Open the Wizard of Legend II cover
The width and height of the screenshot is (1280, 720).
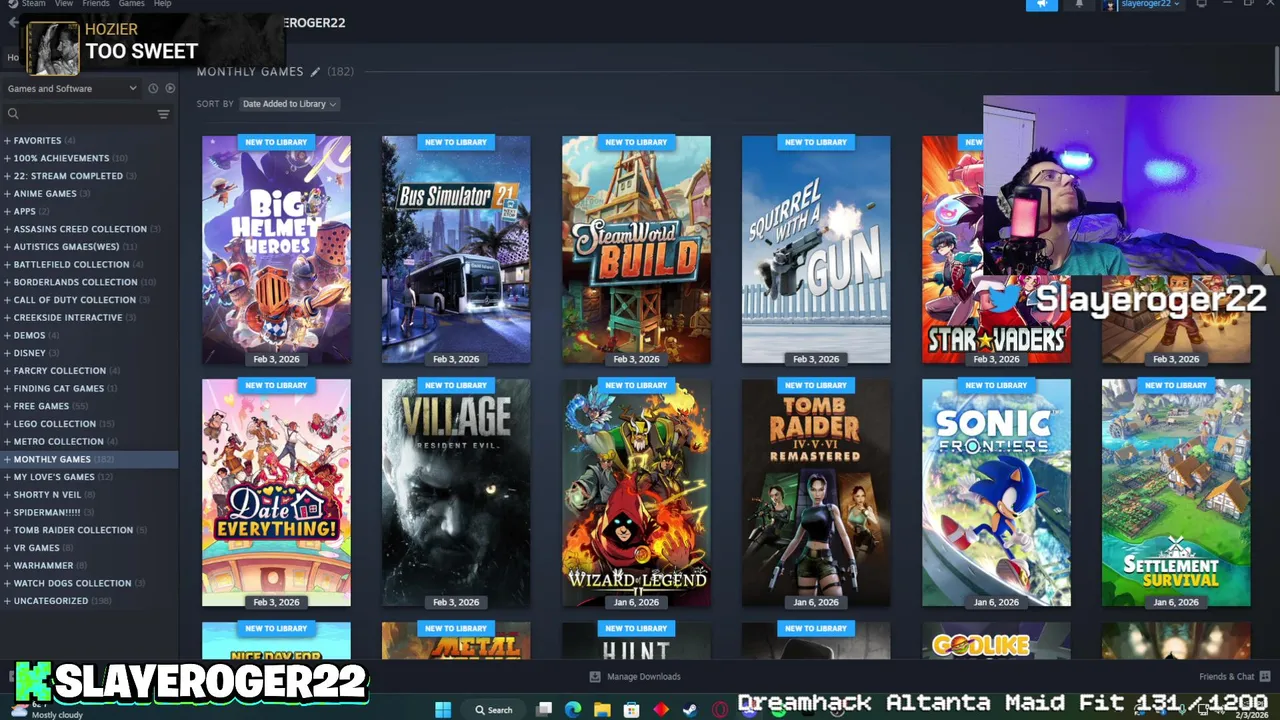[x=636, y=493]
